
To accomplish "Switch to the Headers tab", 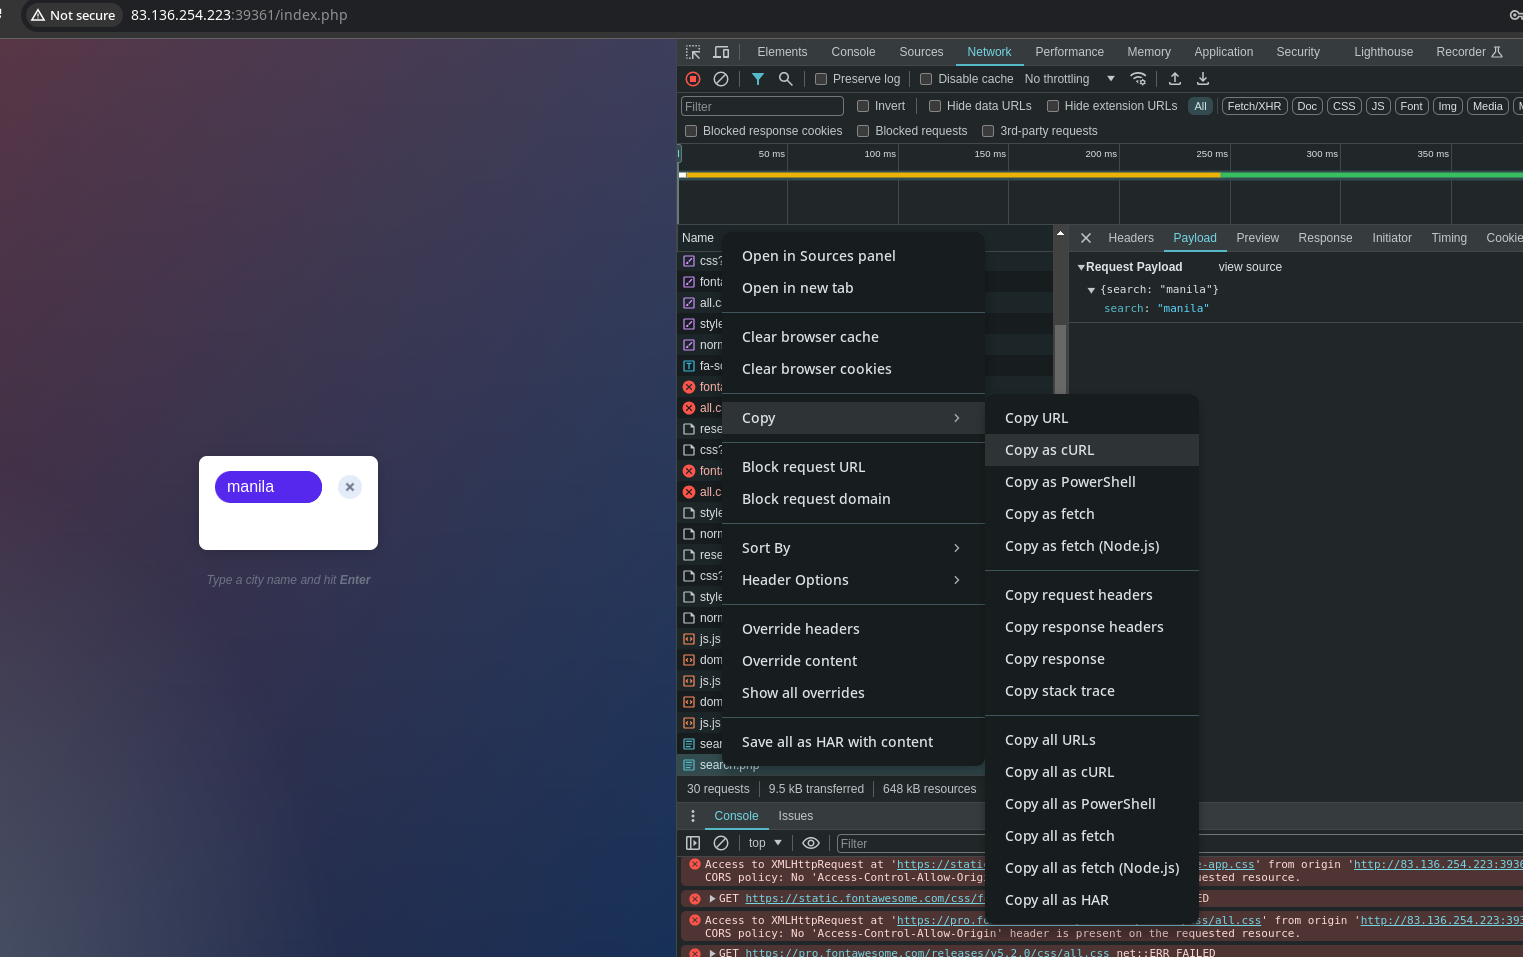I will [1130, 238].
